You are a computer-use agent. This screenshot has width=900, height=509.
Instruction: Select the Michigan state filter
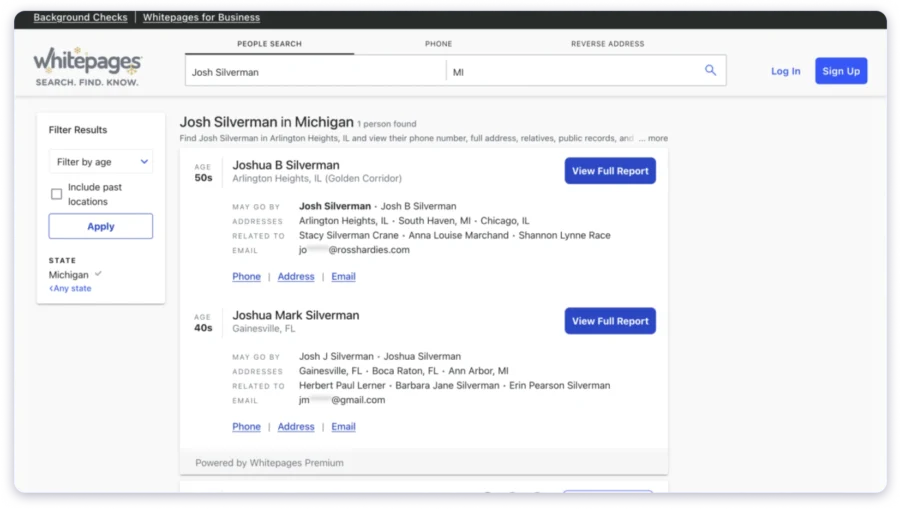click(x=69, y=275)
